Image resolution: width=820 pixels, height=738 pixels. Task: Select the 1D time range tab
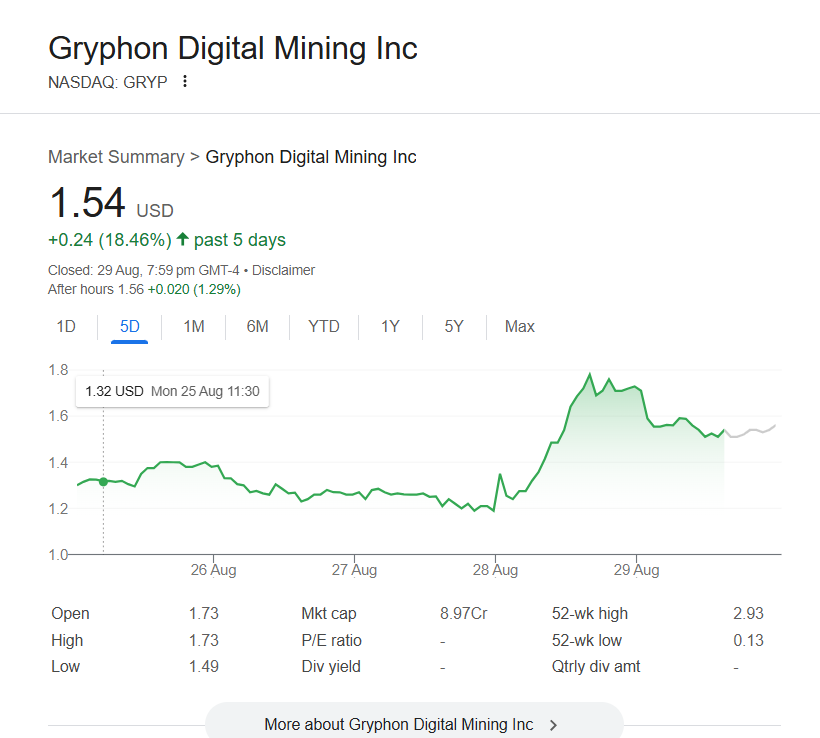pyautogui.click(x=66, y=326)
